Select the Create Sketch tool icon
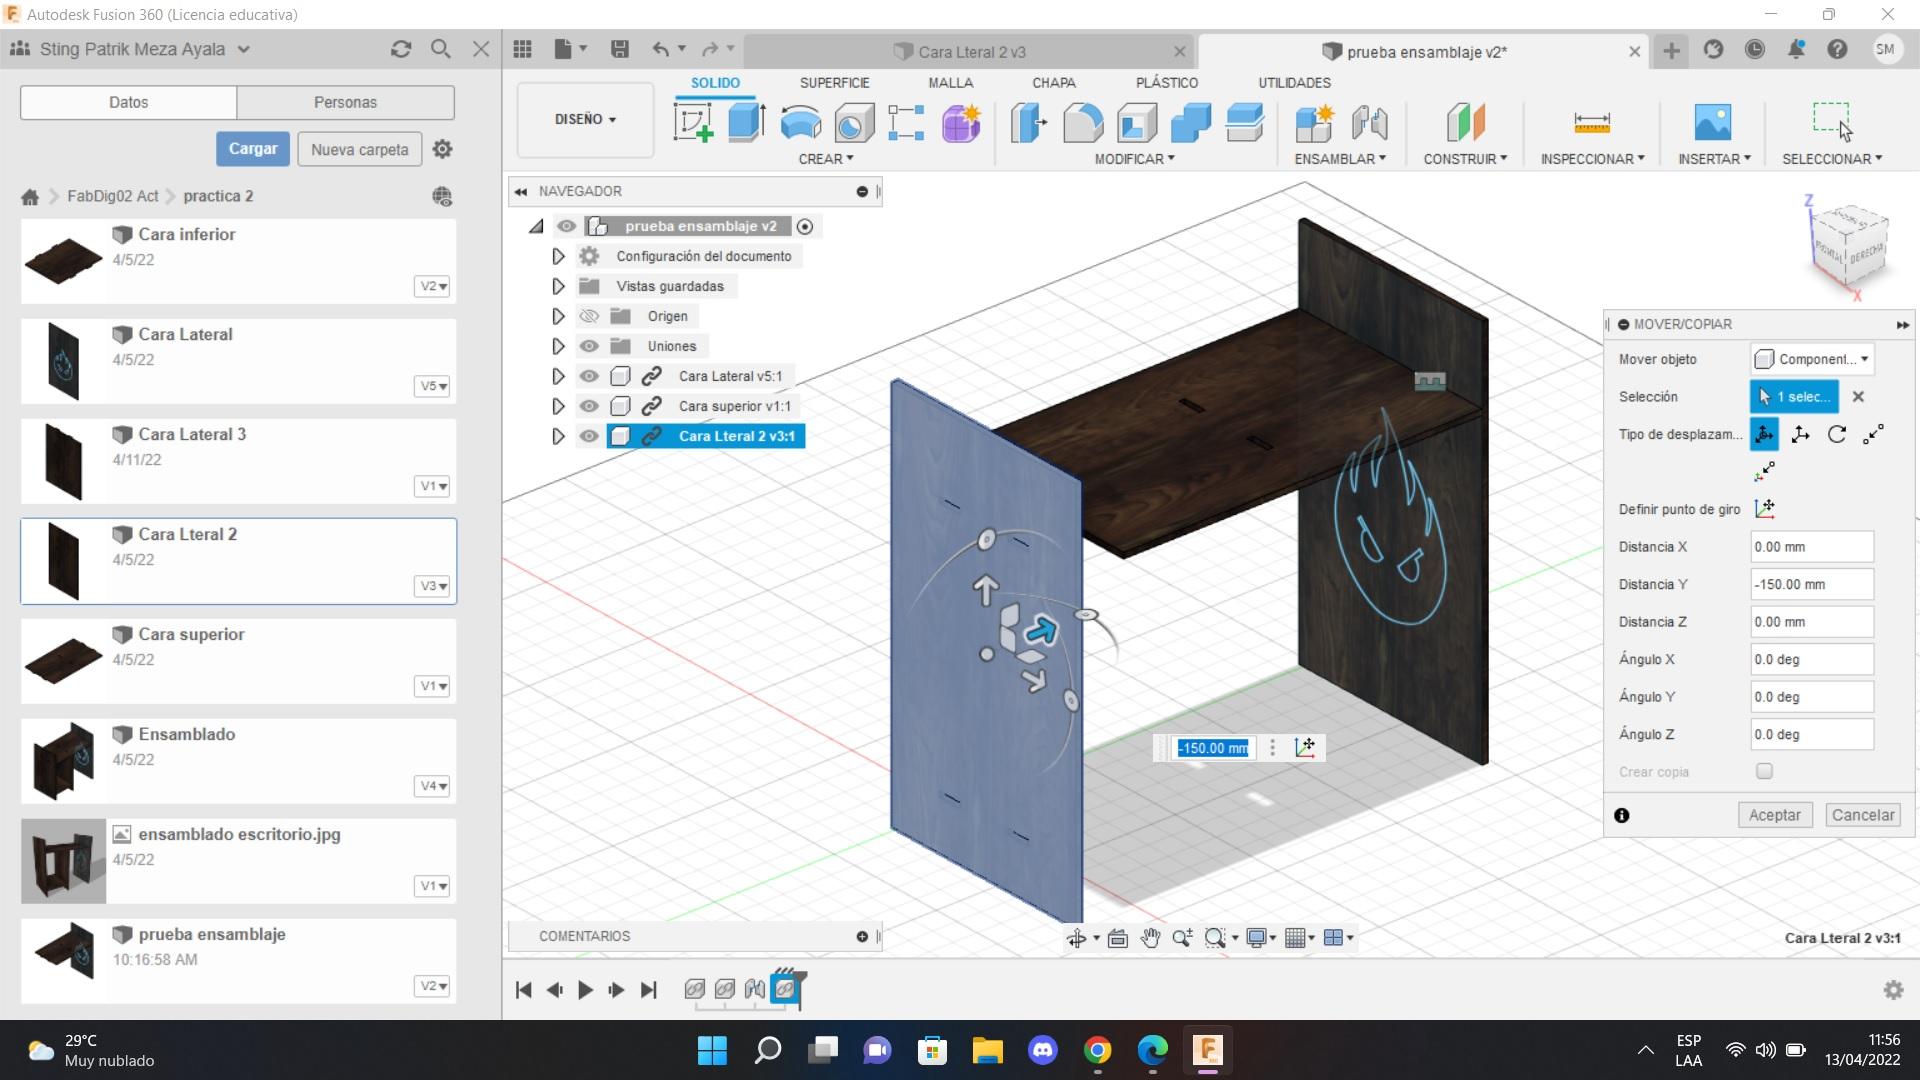Viewport: 1920px width, 1080px height. [x=693, y=123]
